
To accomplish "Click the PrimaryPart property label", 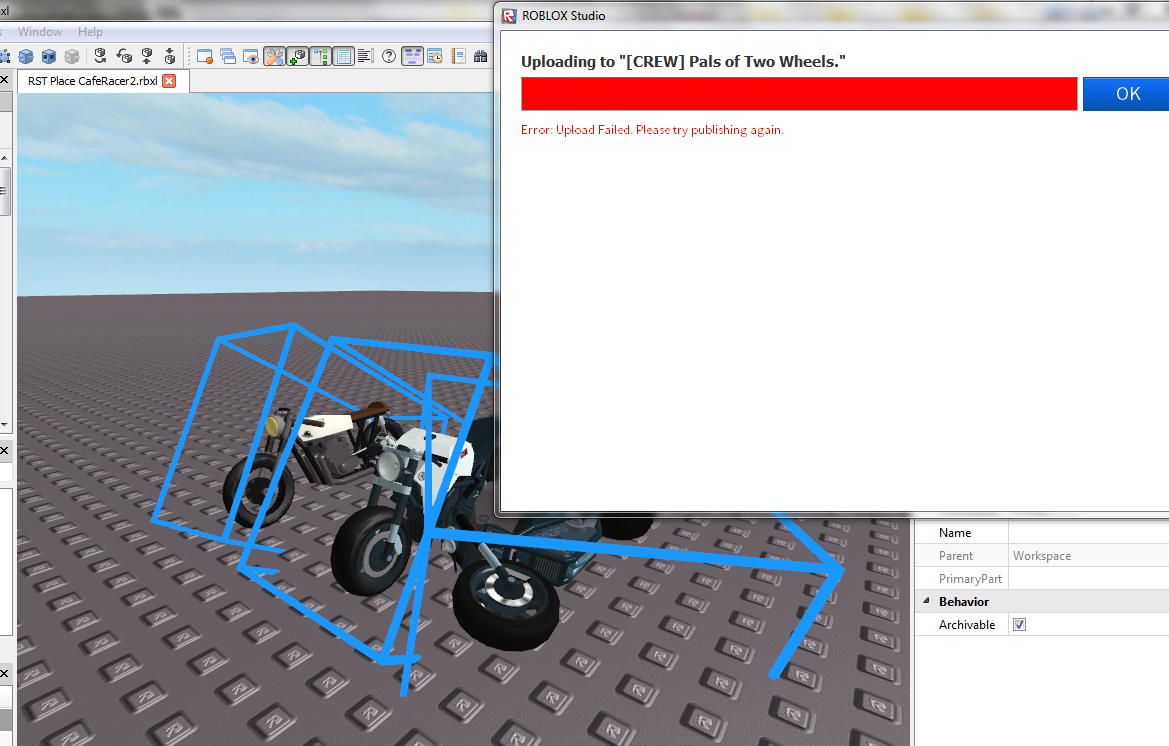I will coord(970,579).
